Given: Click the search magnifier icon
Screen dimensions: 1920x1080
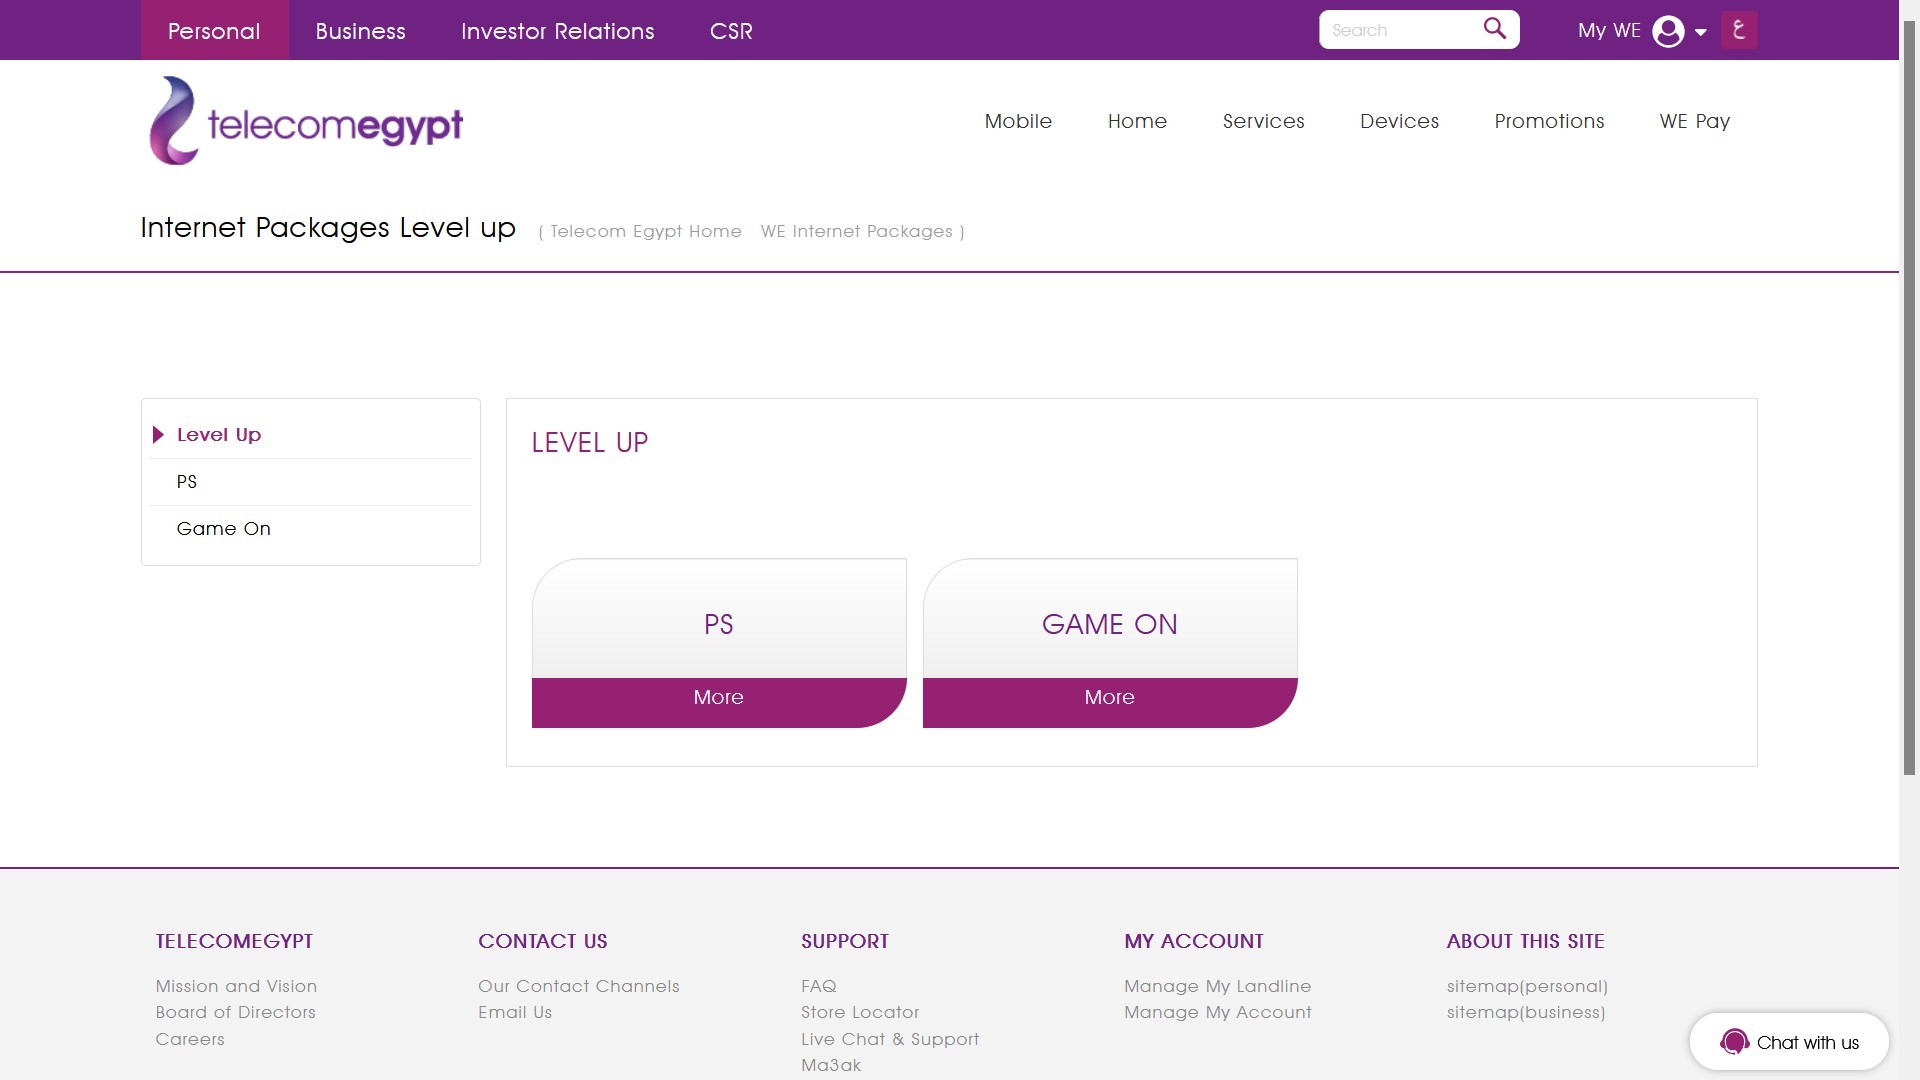Looking at the screenshot, I should 1494,29.
